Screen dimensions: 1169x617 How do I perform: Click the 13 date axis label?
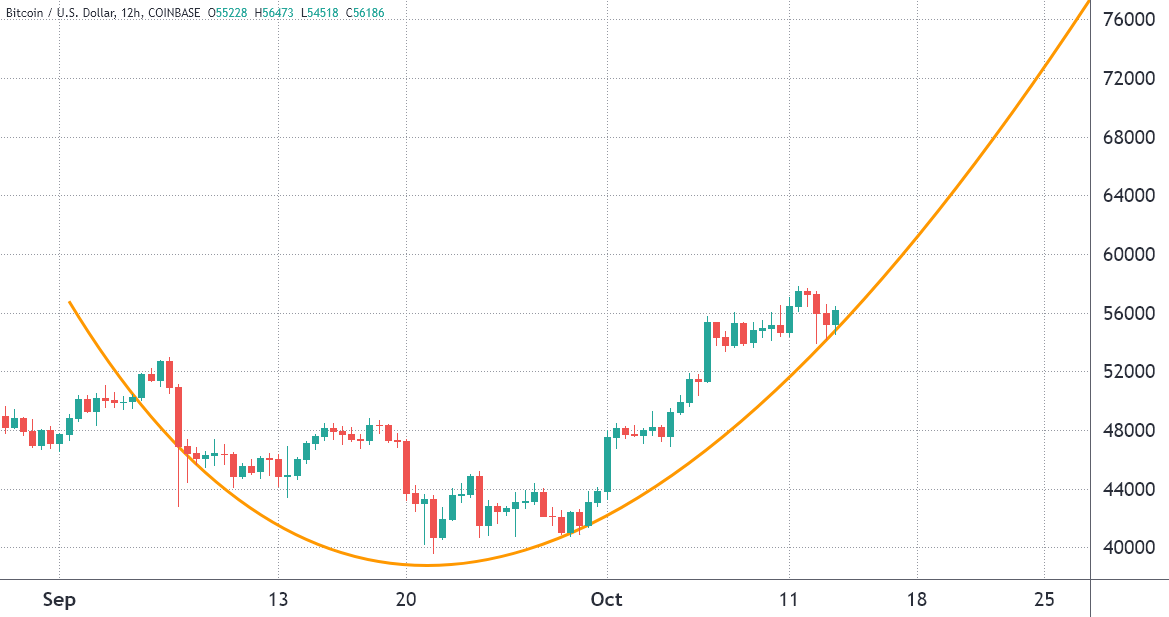pos(278,600)
